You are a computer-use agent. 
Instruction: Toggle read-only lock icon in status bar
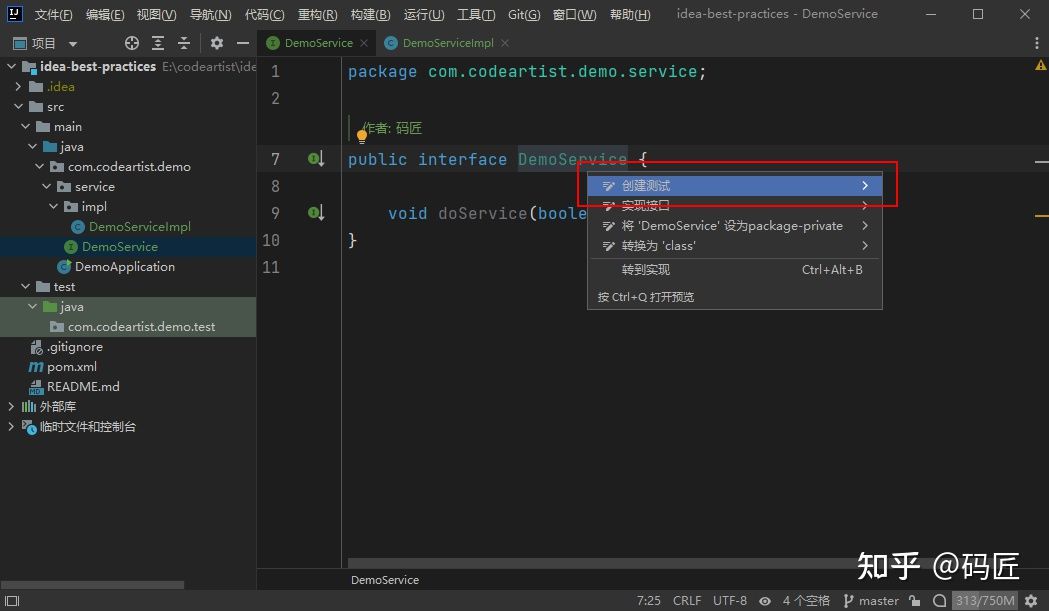click(915, 600)
